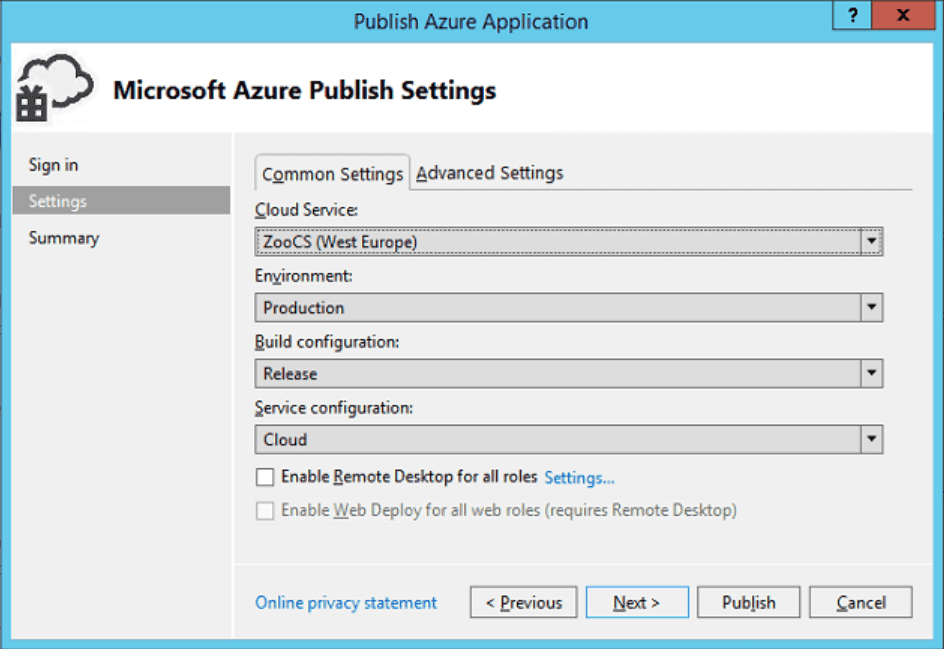The width and height of the screenshot is (944, 649).
Task: Open the Online privacy statement link
Action: click(346, 603)
